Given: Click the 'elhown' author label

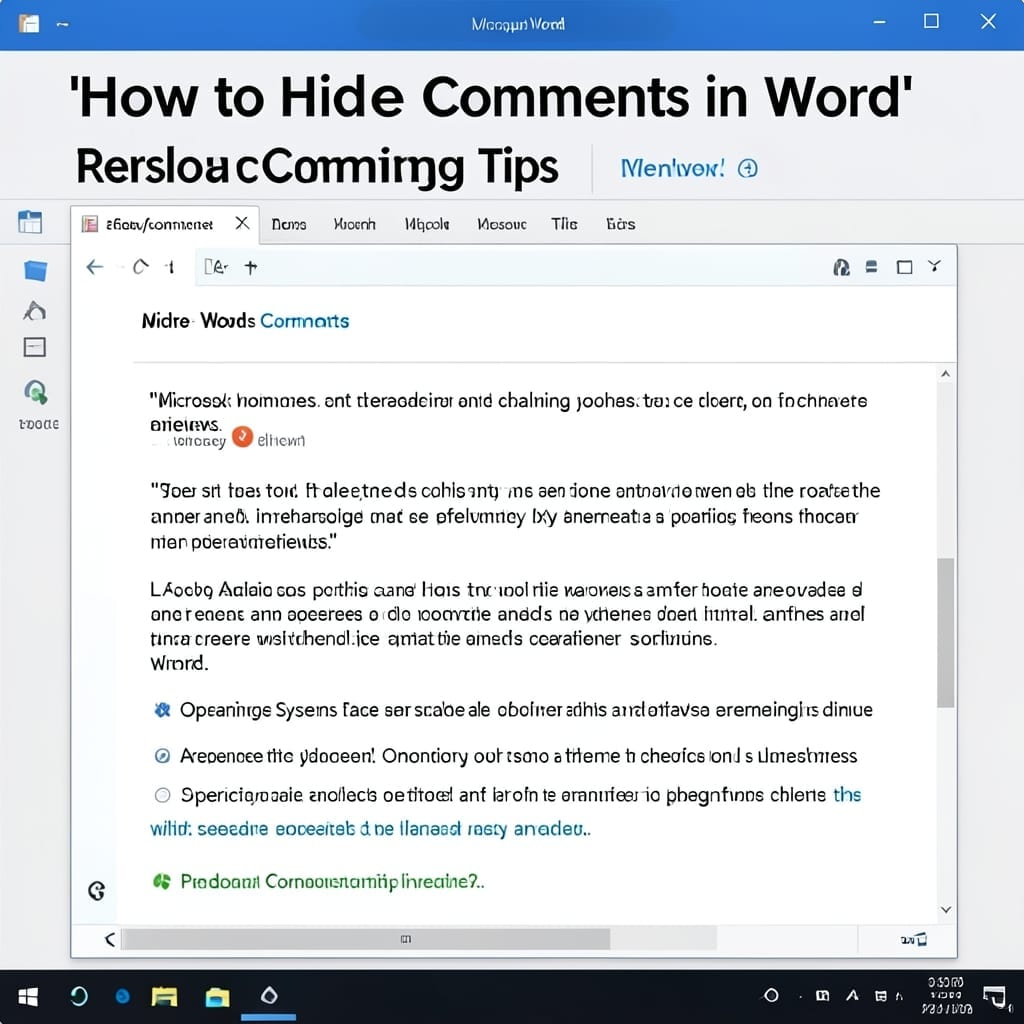Looking at the screenshot, I should coord(281,441).
